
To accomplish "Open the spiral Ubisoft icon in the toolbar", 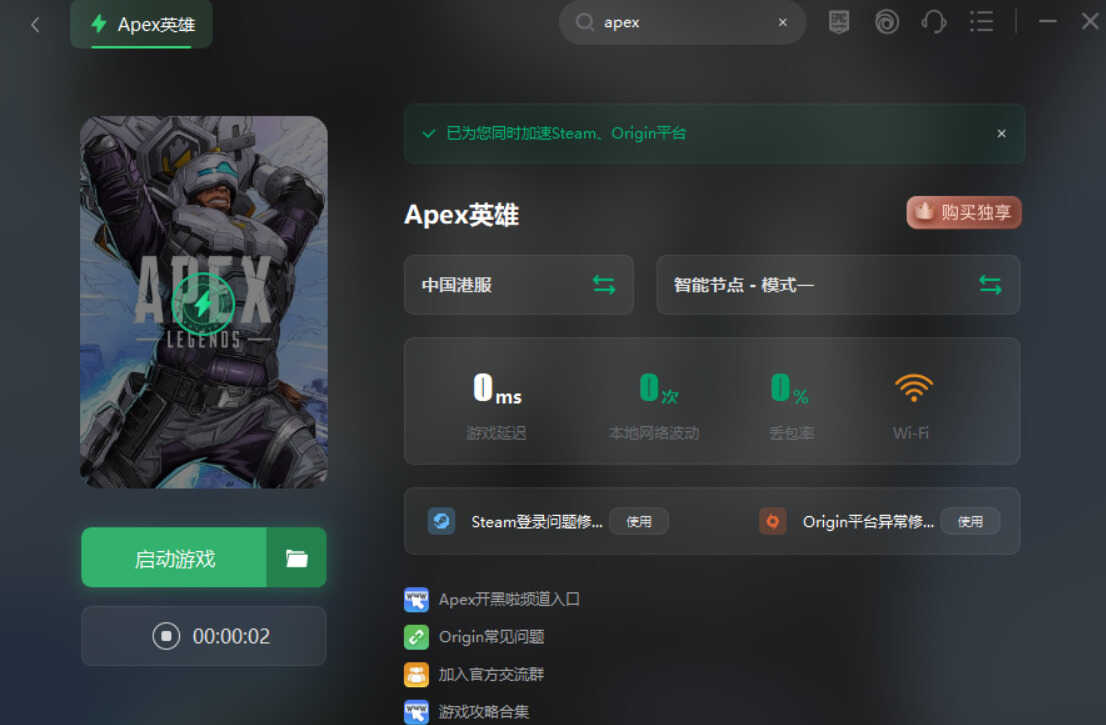I will tap(887, 22).
